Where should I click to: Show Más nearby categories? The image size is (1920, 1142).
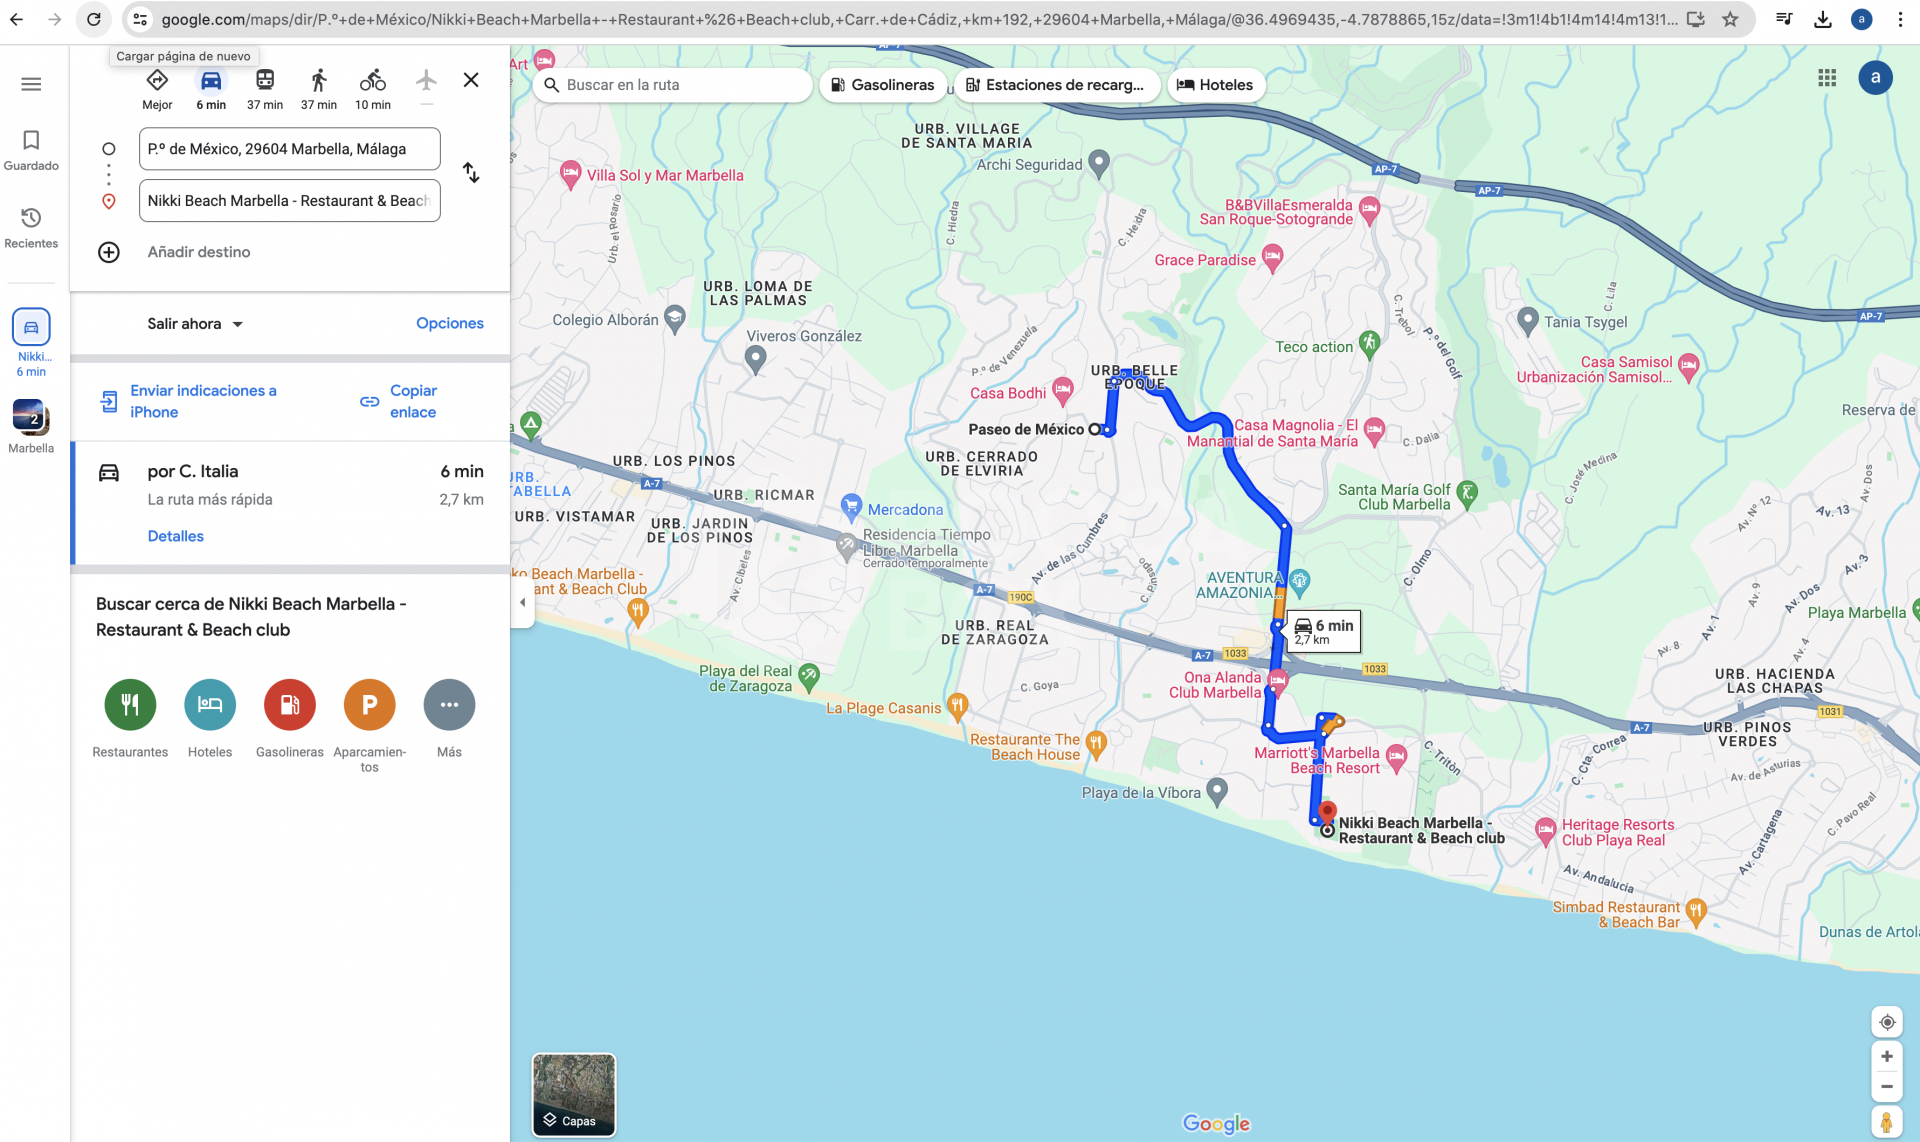tap(450, 717)
